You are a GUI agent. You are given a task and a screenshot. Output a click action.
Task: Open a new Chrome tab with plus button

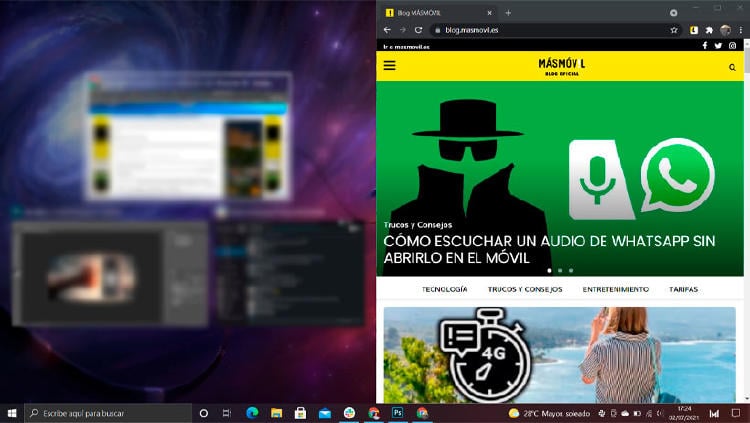[508, 13]
